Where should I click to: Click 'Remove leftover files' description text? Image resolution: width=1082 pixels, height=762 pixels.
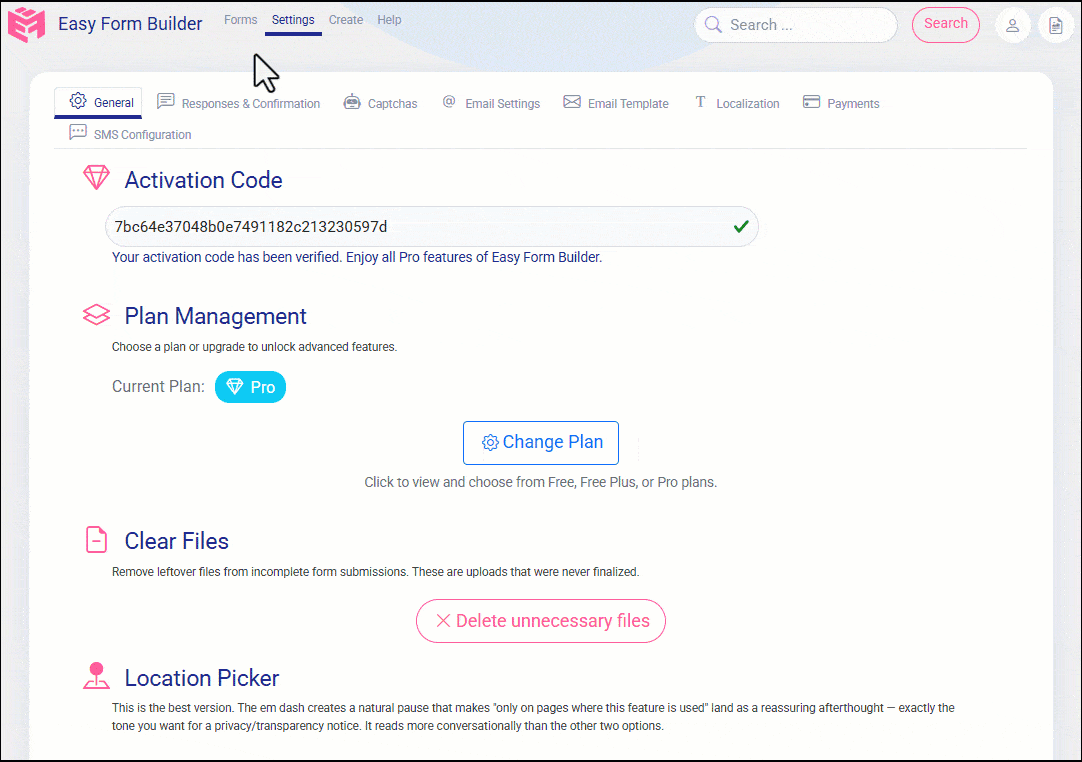[375, 572]
